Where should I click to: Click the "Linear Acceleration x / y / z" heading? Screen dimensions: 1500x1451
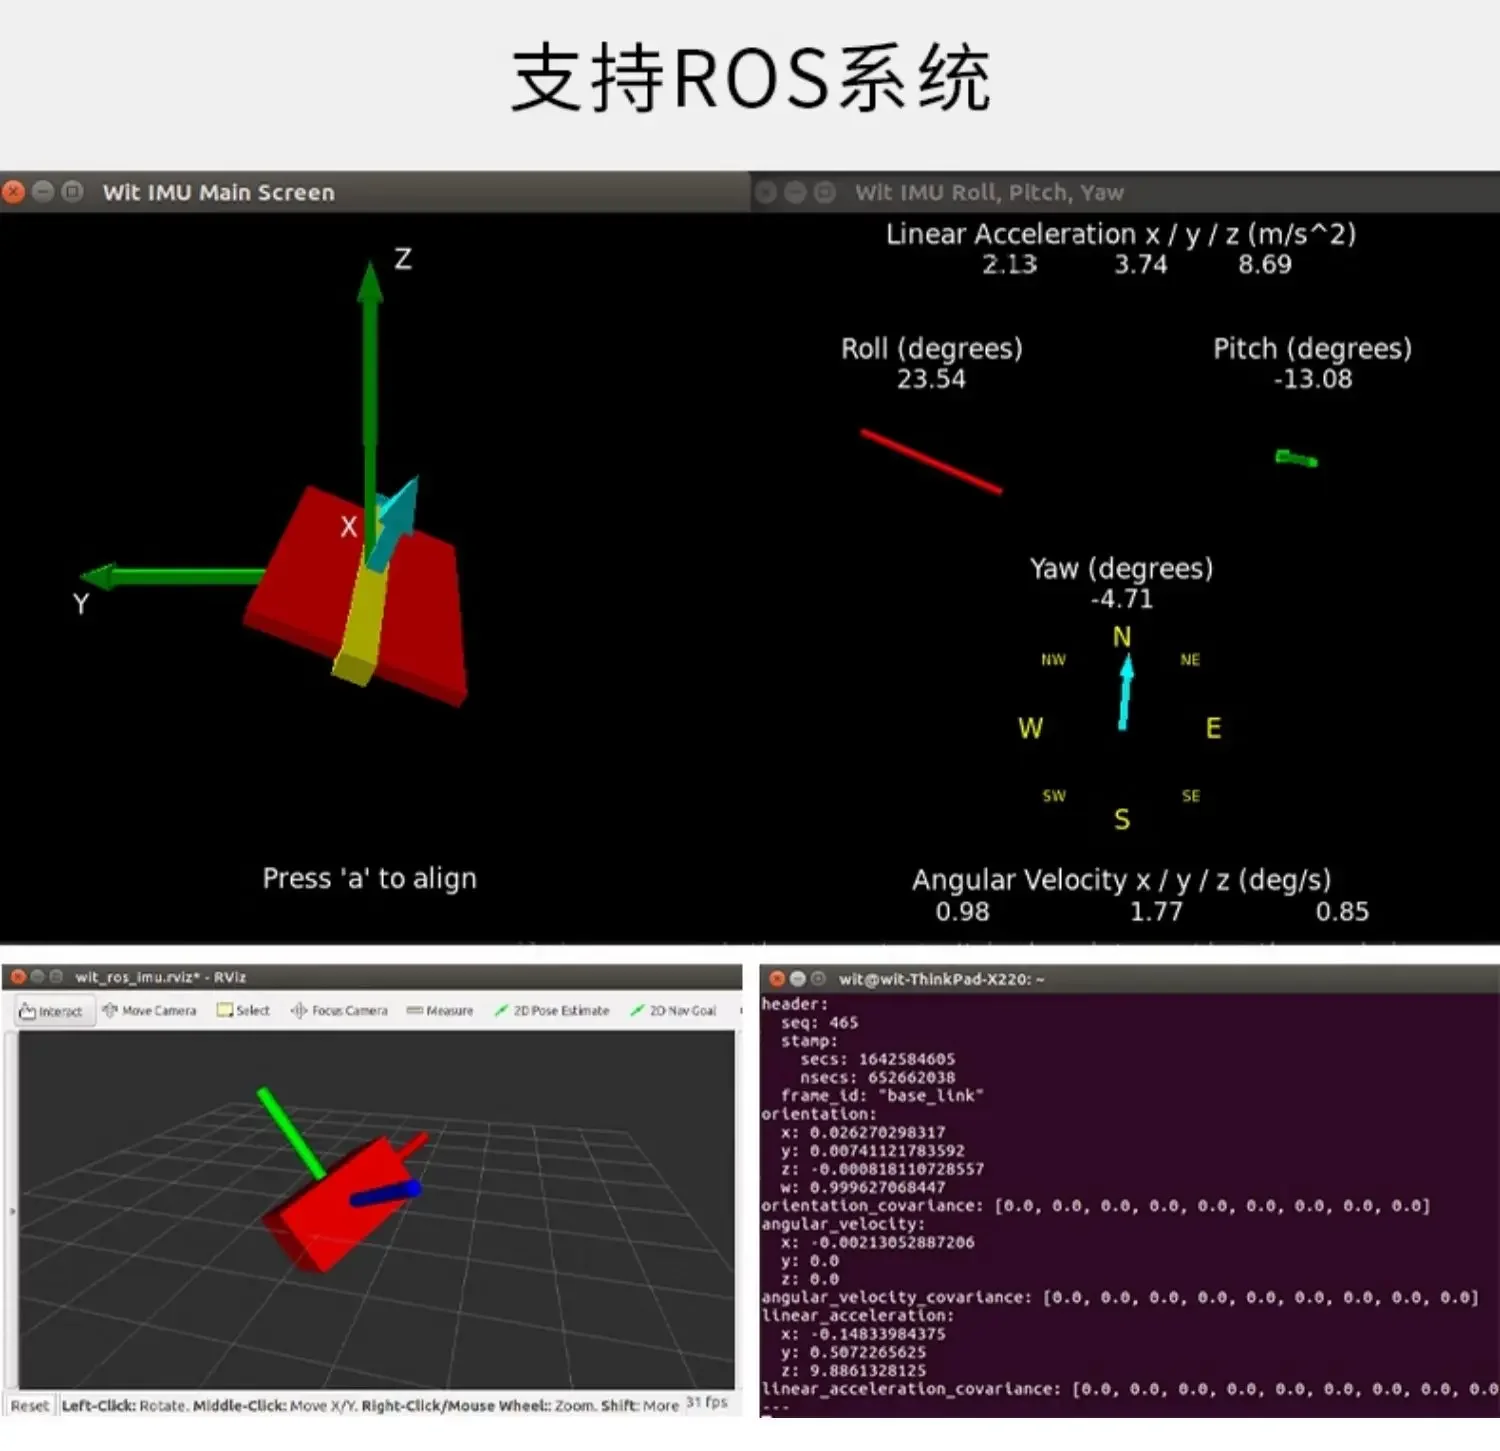pos(1121,234)
